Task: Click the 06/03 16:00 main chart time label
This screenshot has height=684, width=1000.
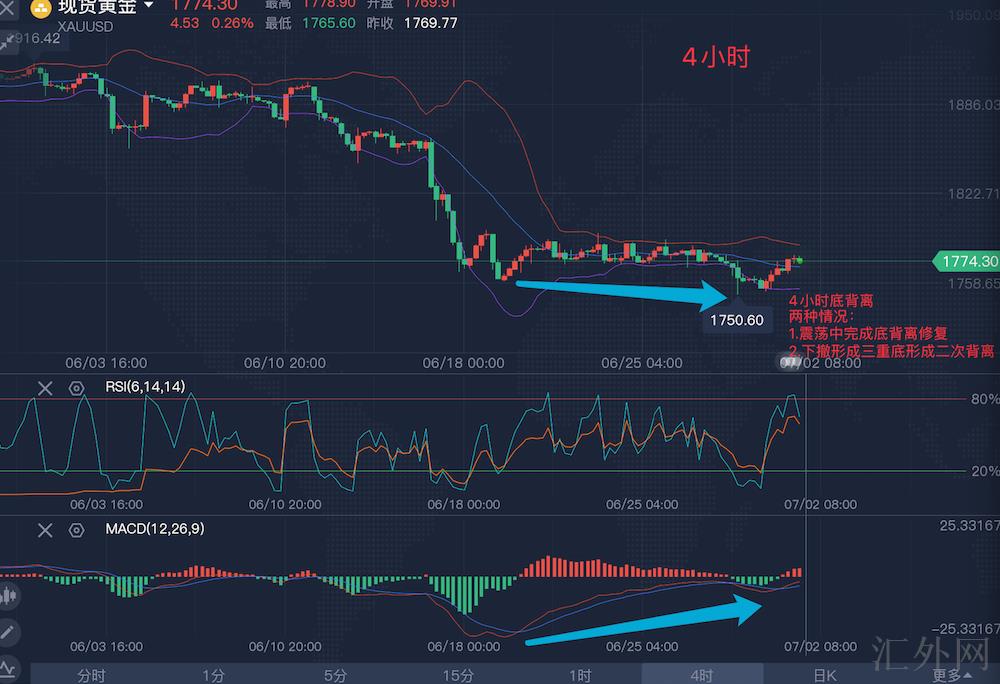Action: (106, 363)
